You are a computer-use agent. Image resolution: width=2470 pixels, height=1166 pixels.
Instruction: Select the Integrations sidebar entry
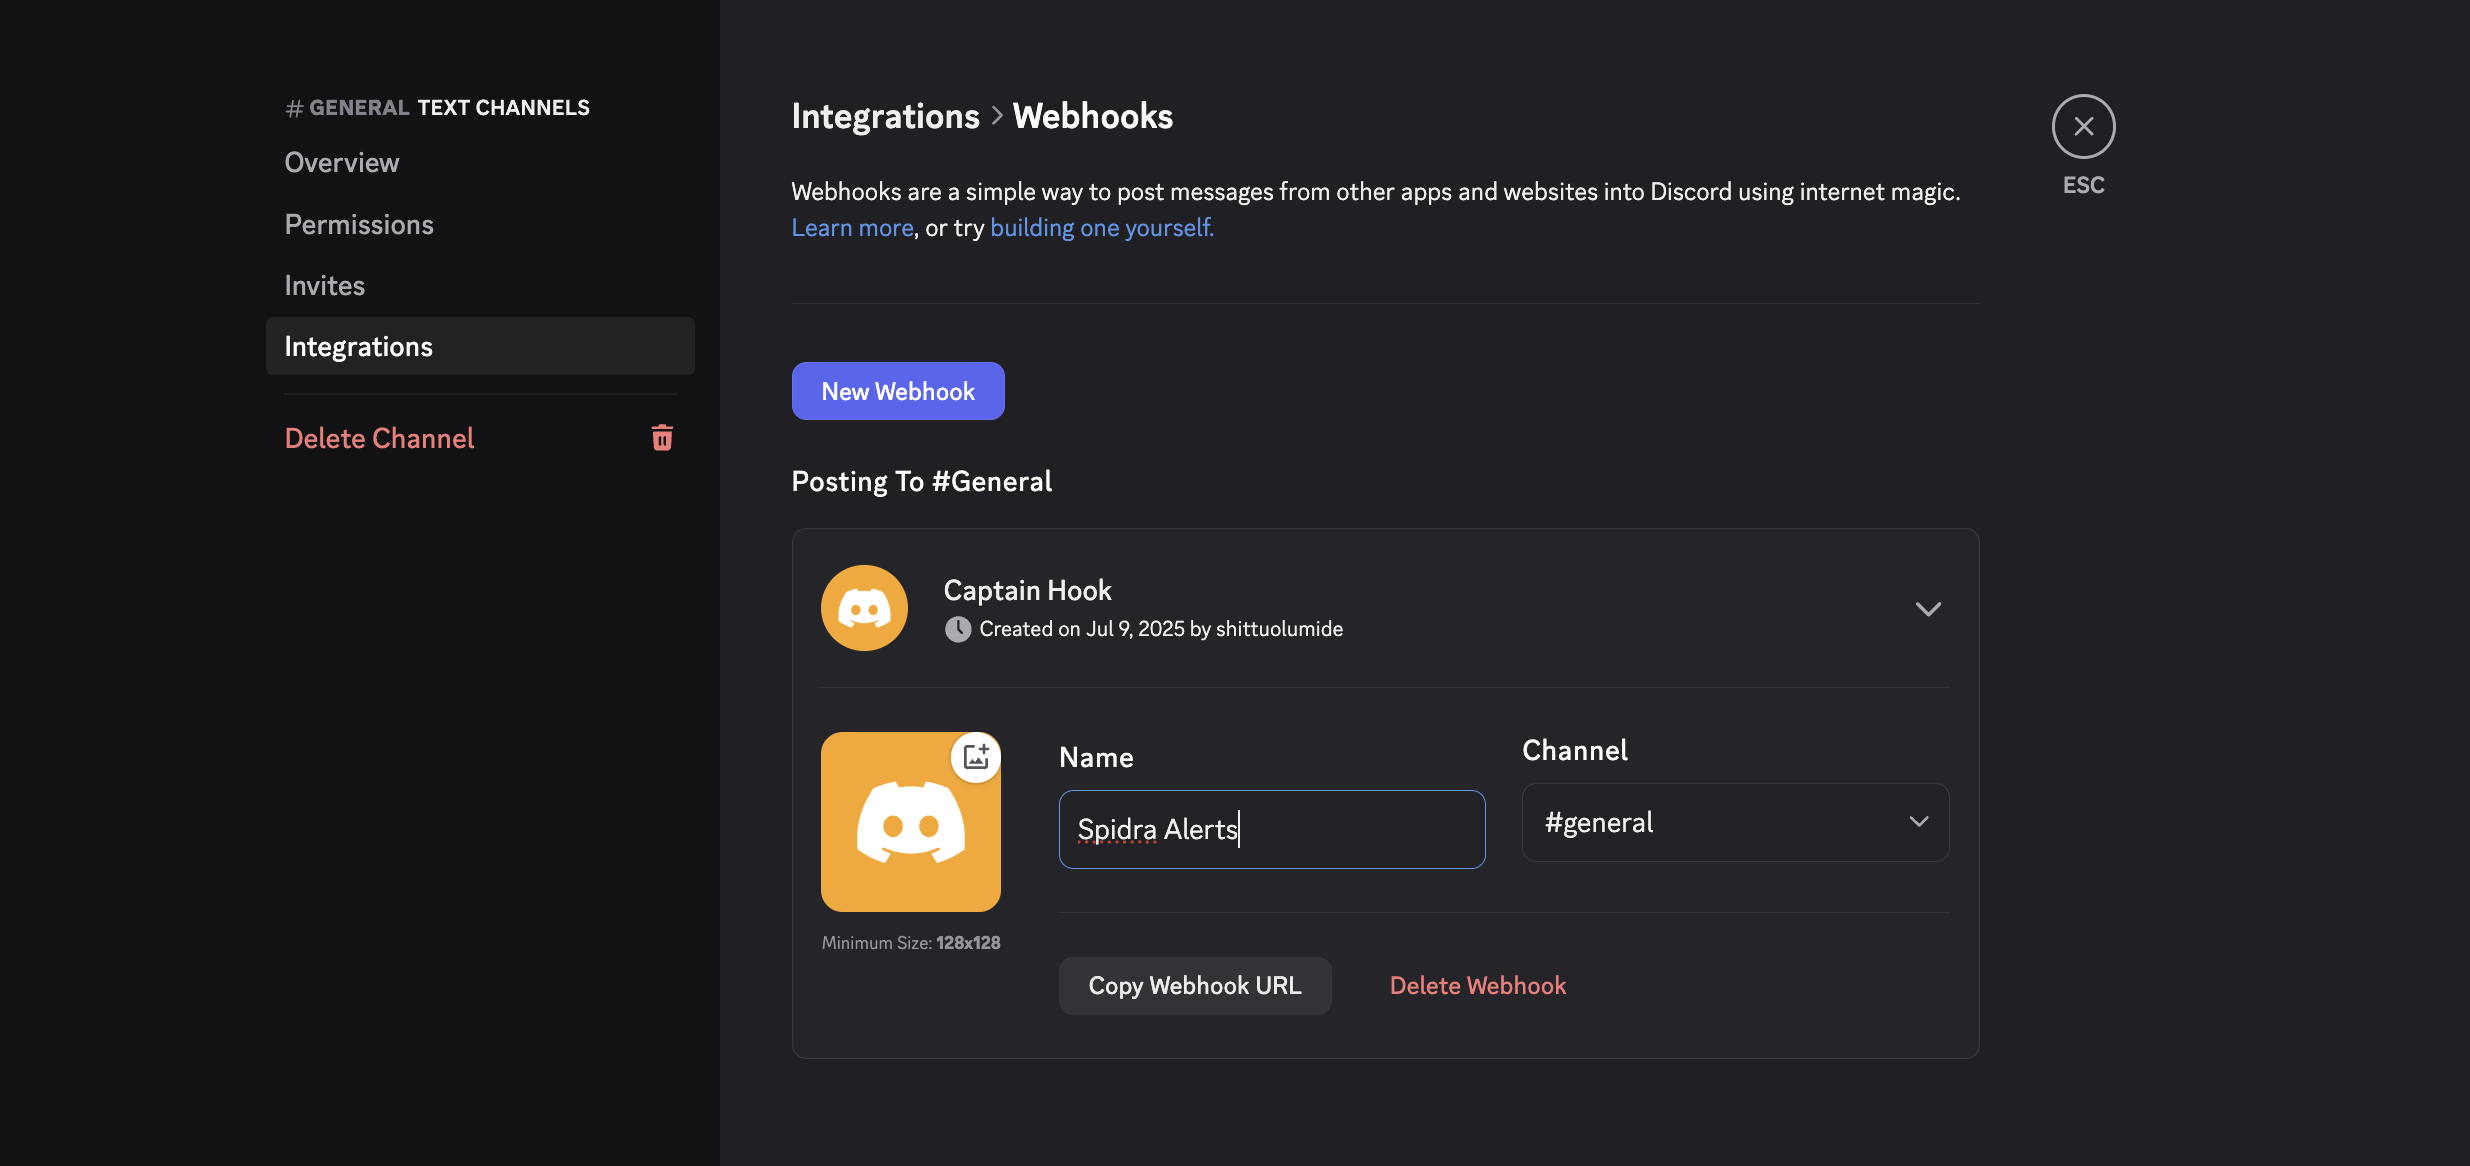[x=358, y=346]
